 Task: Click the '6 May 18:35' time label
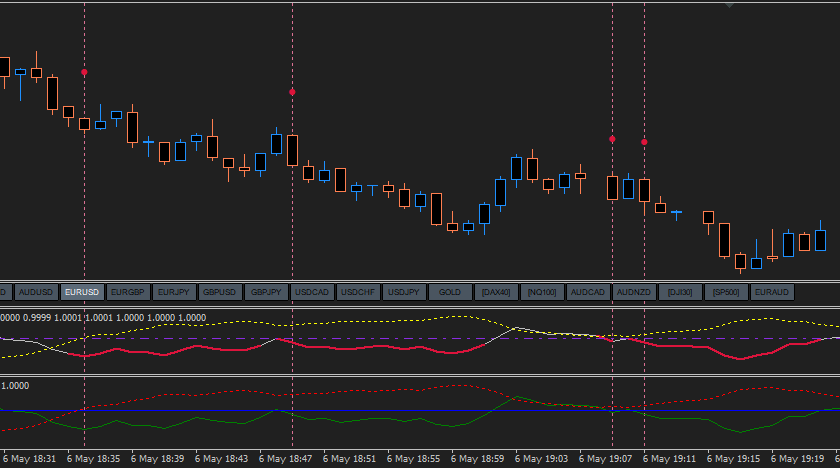(x=93, y=459)
